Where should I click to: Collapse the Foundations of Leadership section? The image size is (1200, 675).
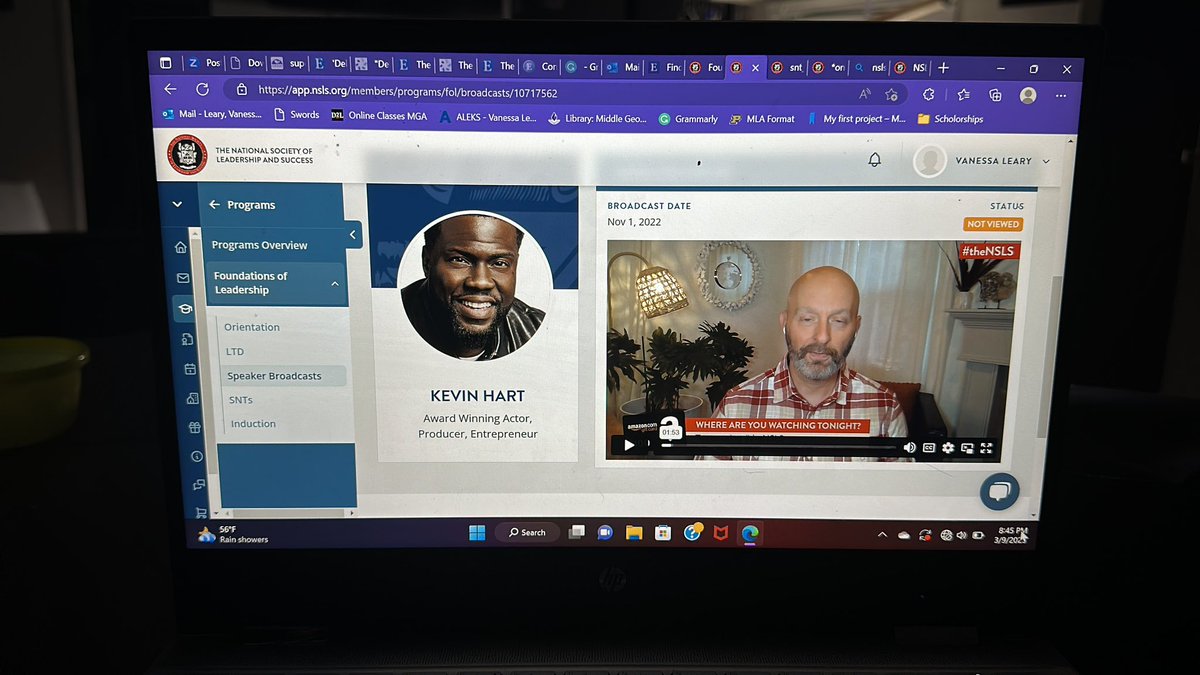pos(335,284)
